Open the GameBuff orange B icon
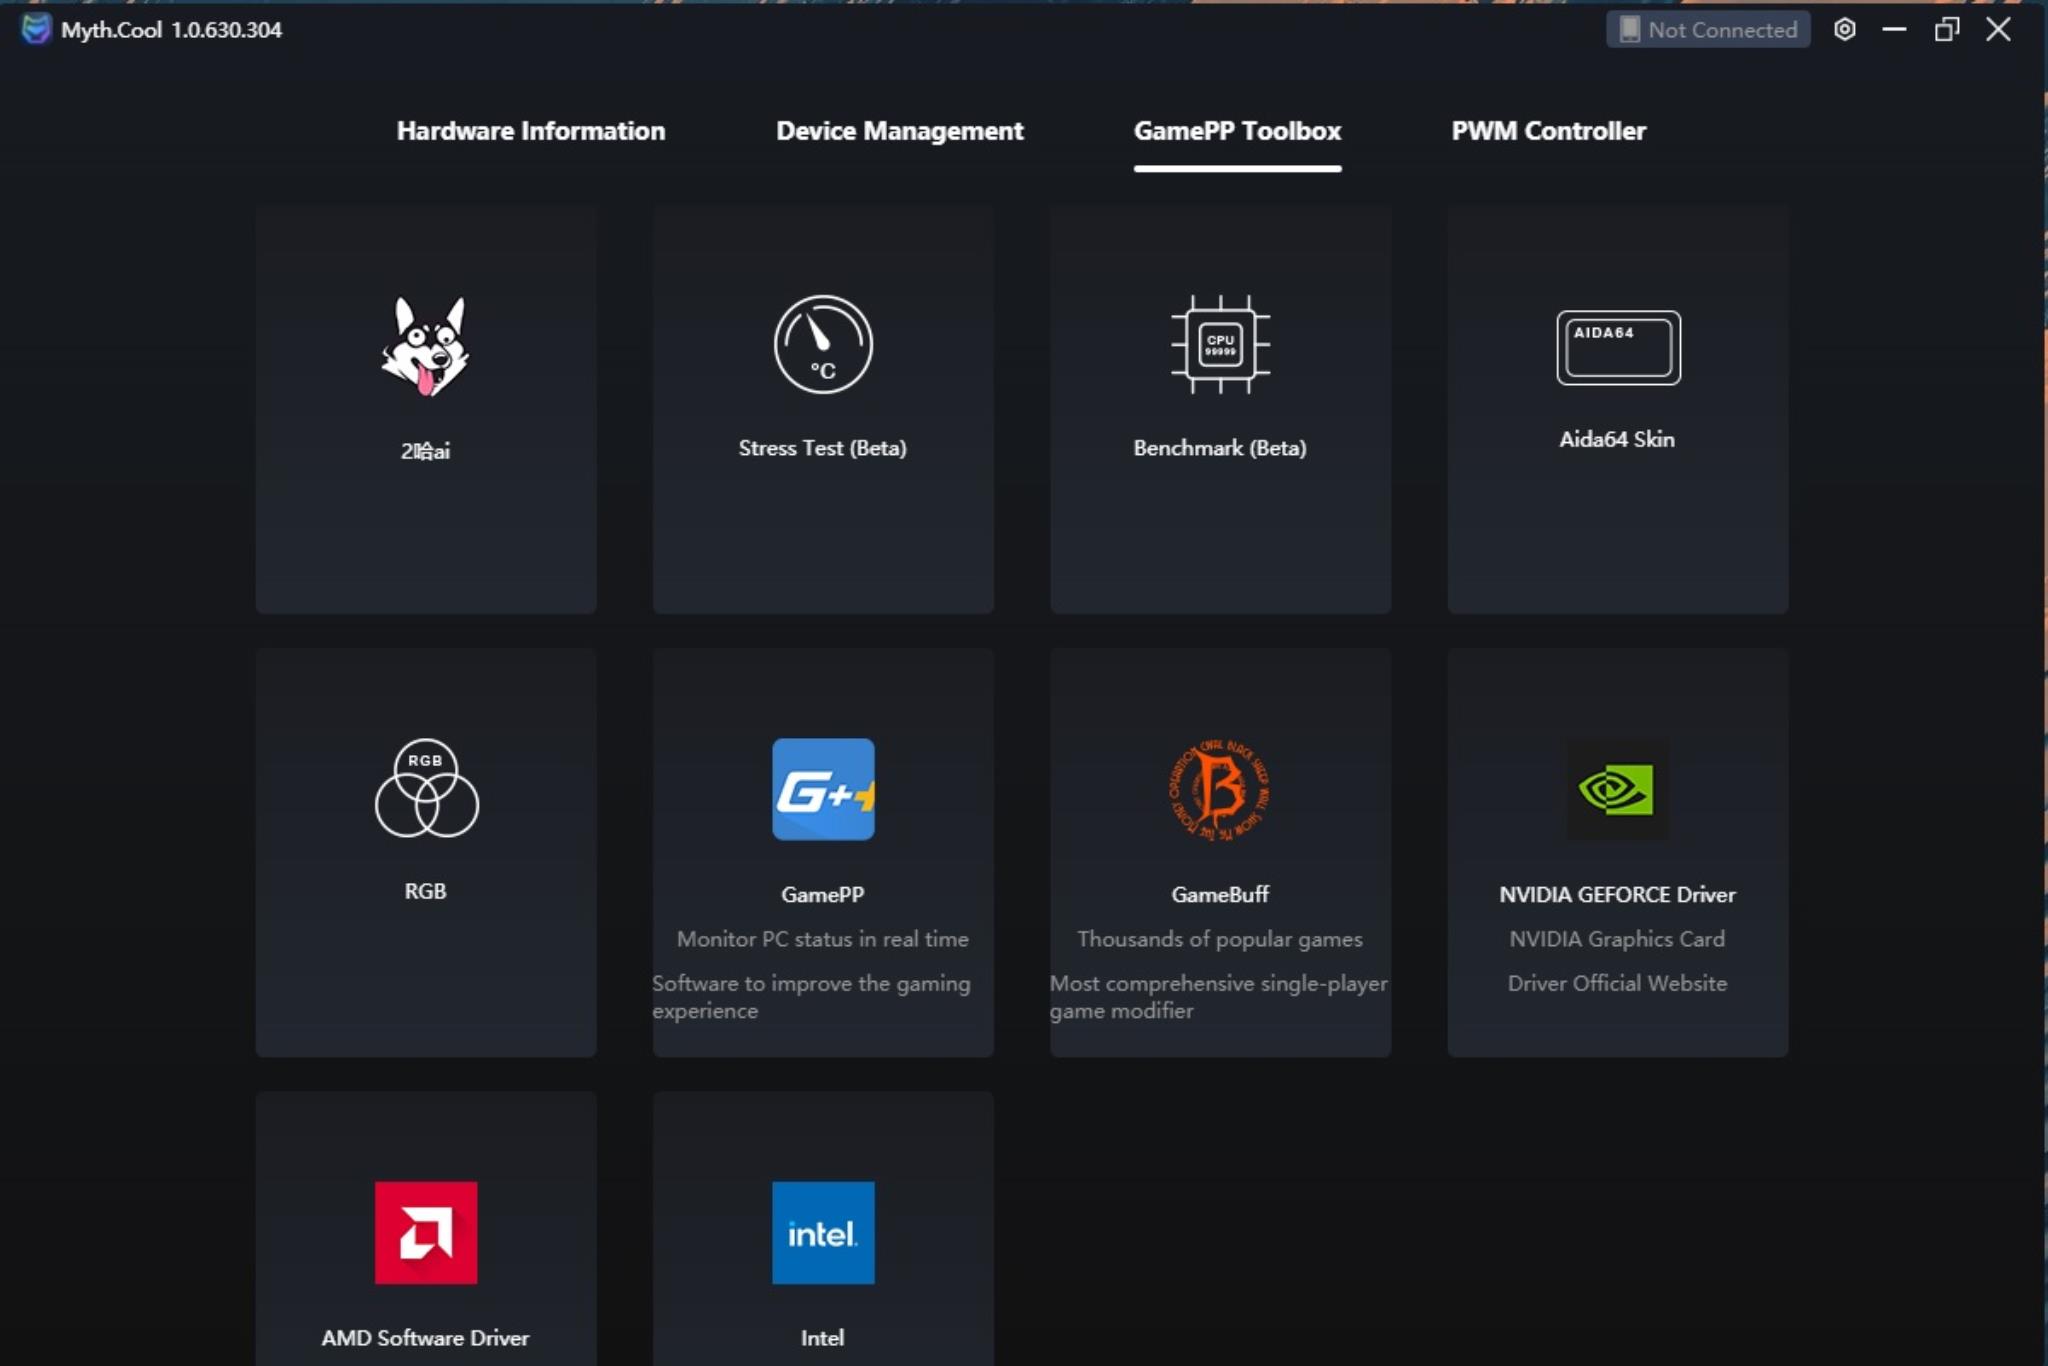Viewport: 2048px width, 1366px height. (1220, 789)
